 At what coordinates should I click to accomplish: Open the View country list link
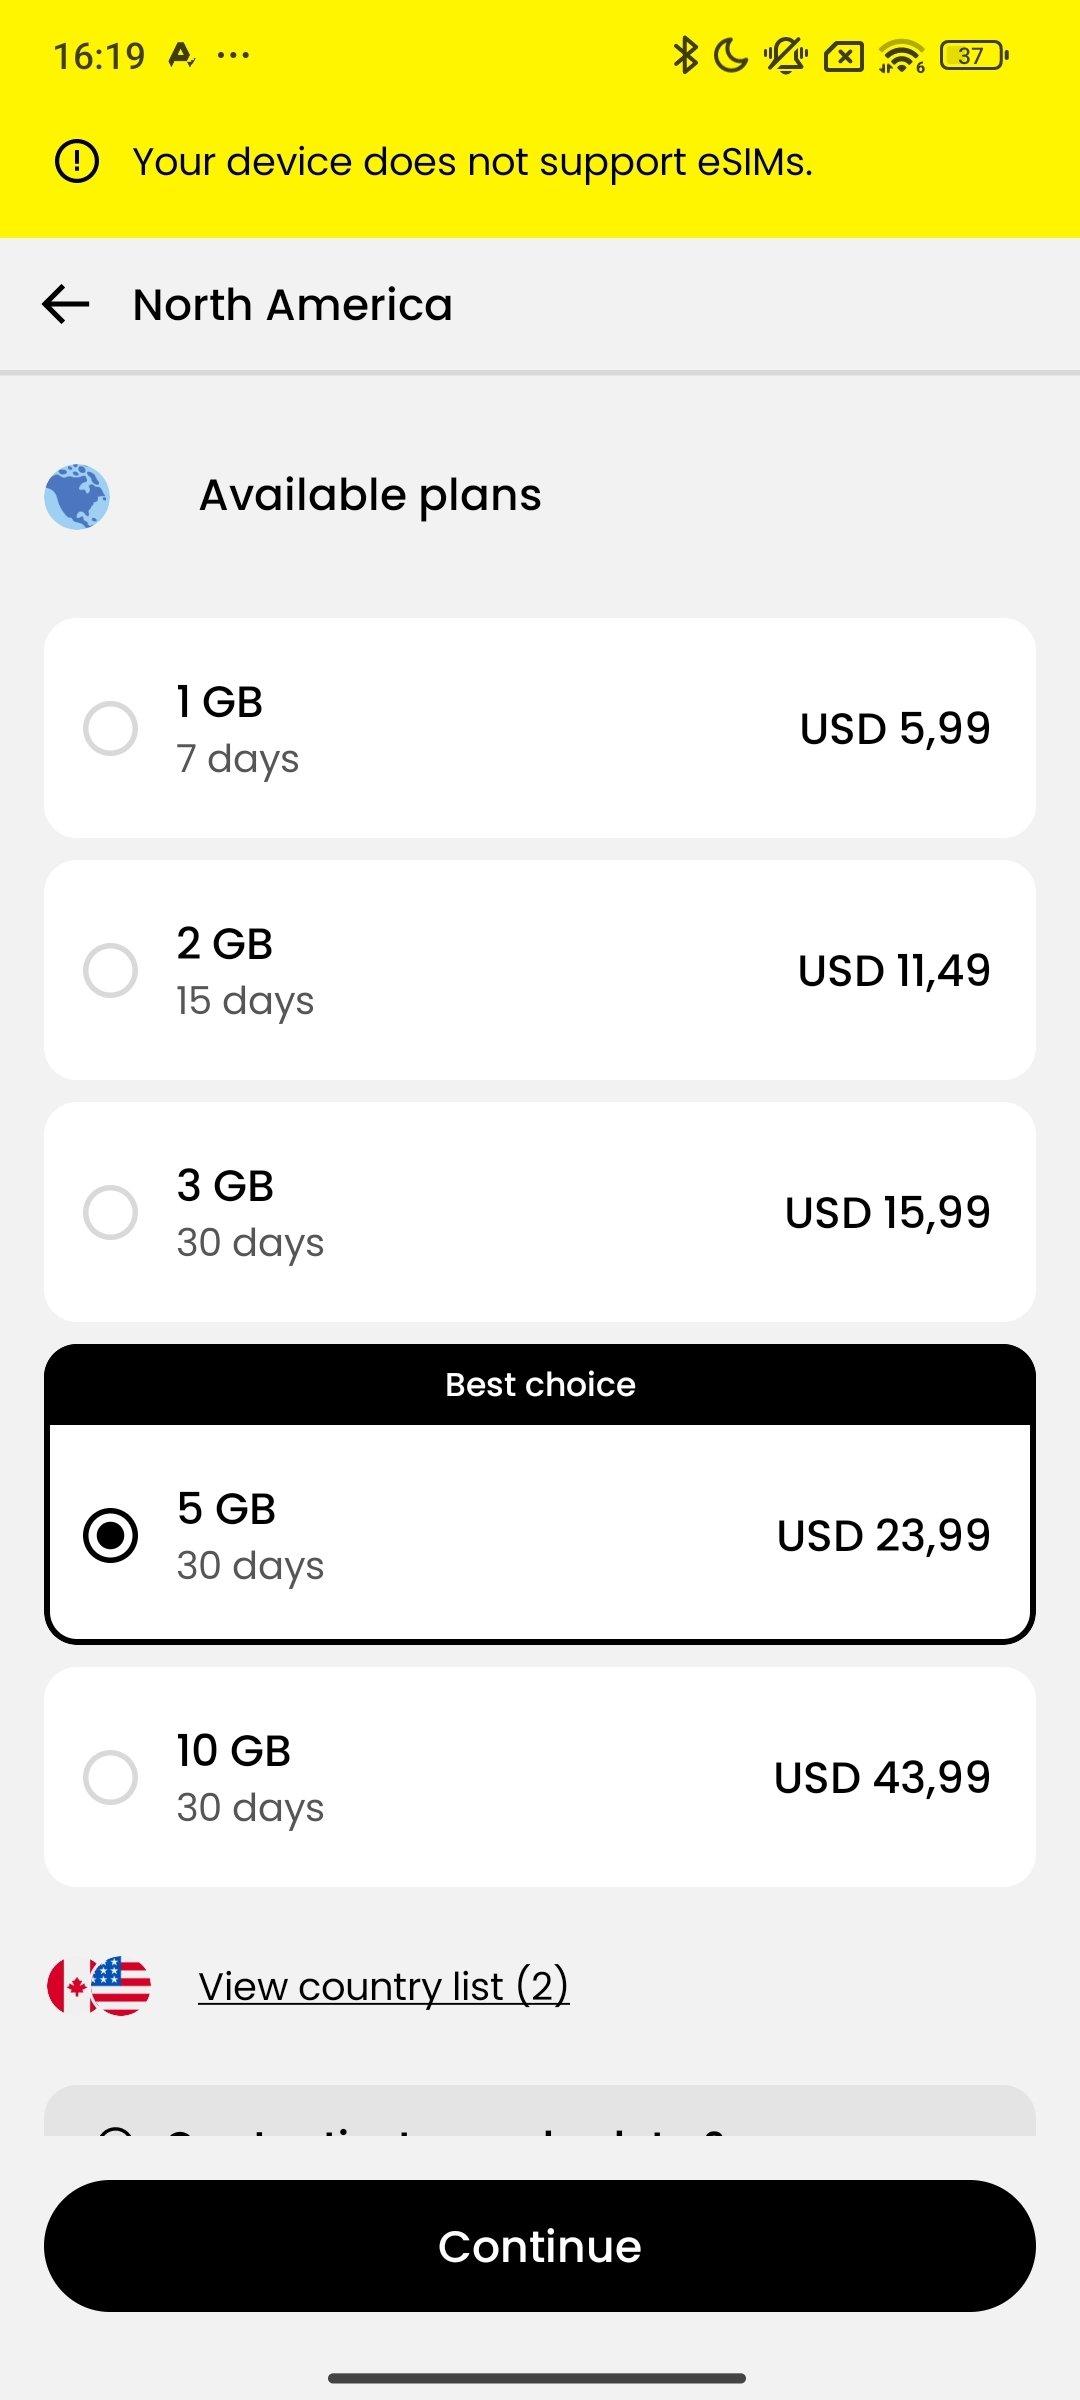[383, 1986]
